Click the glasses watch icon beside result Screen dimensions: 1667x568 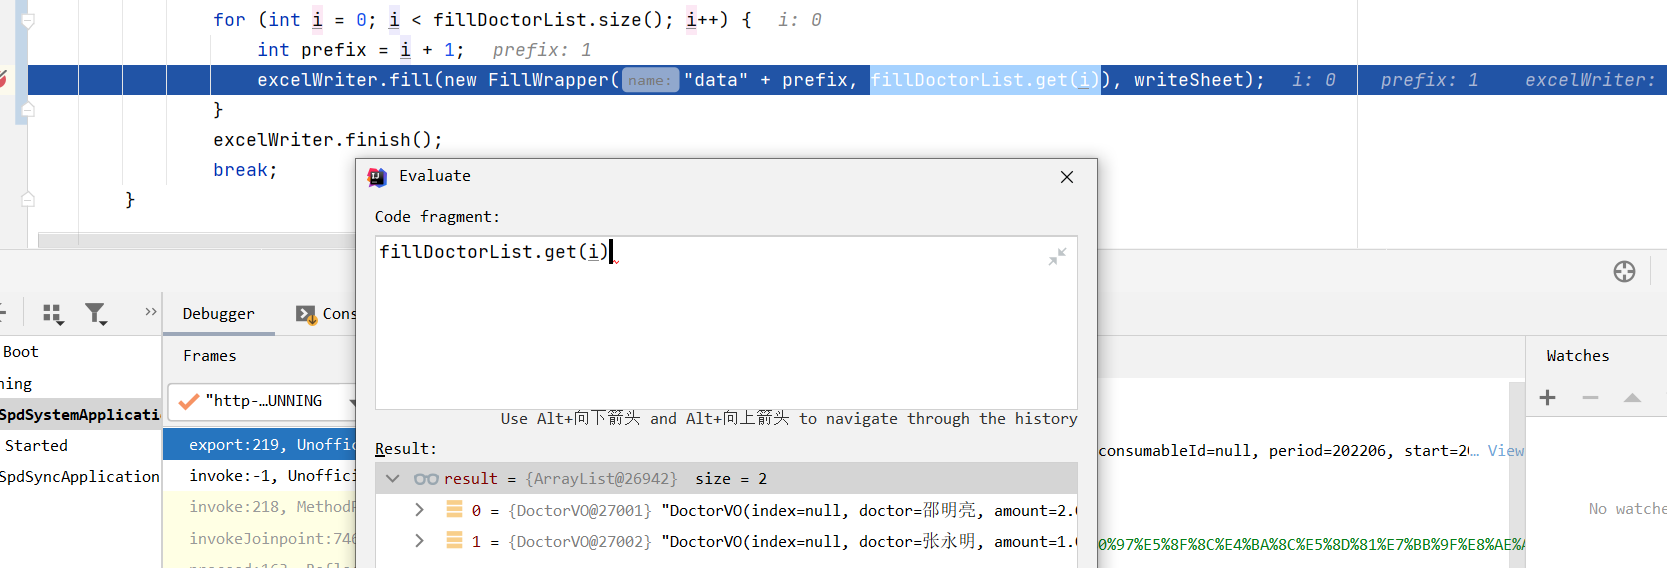click(426, 479)
